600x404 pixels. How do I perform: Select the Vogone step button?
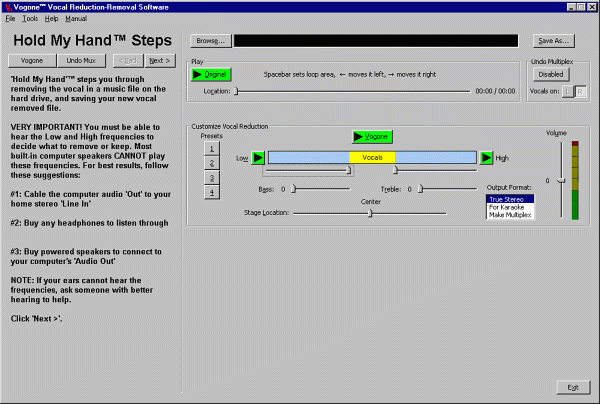32,60
